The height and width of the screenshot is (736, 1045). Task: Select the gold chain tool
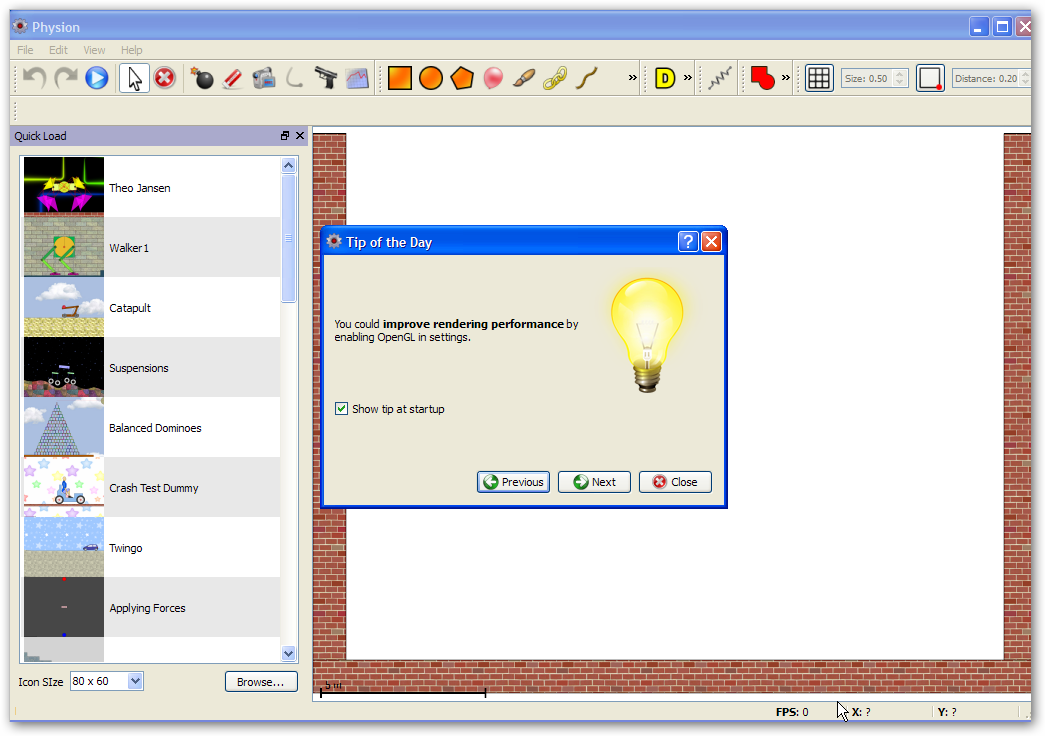[x=555, y=78]
